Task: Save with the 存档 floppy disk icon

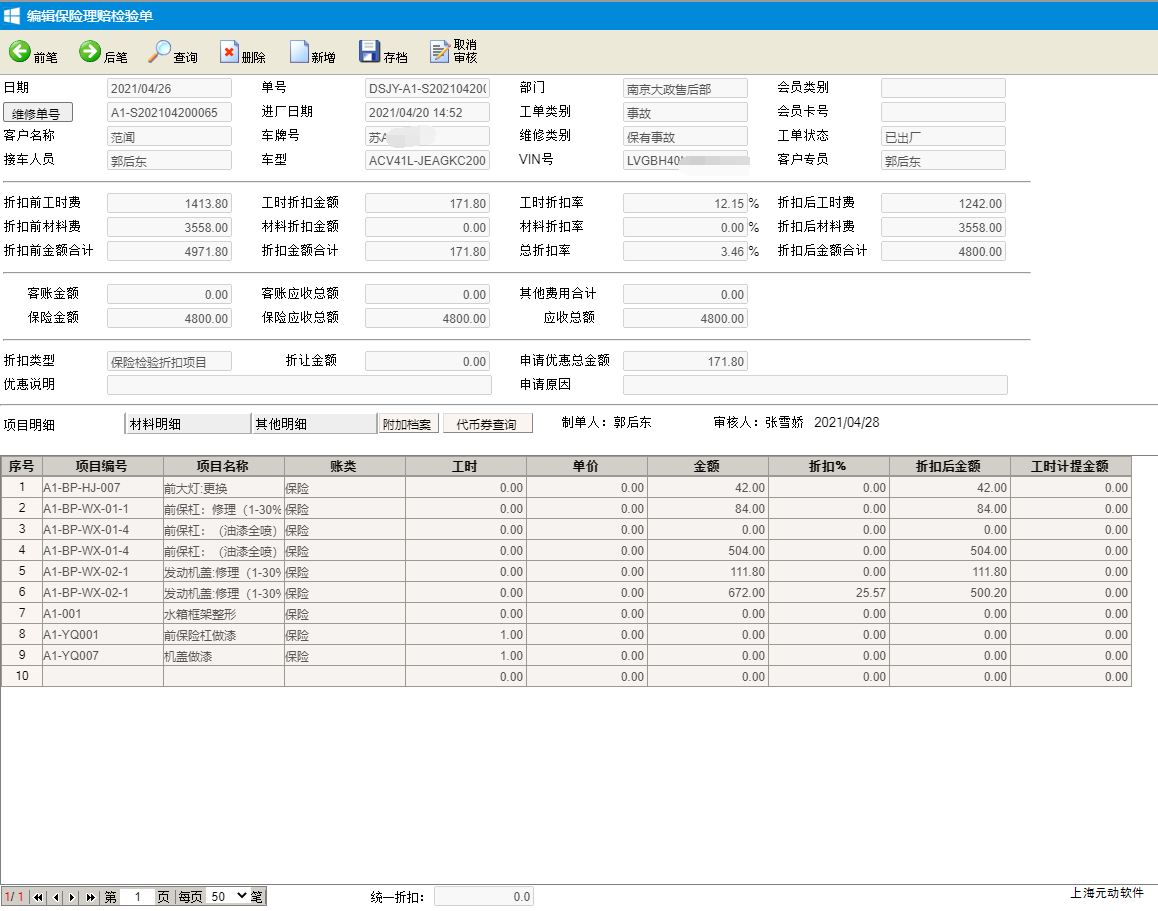Action: pos(369,53)
